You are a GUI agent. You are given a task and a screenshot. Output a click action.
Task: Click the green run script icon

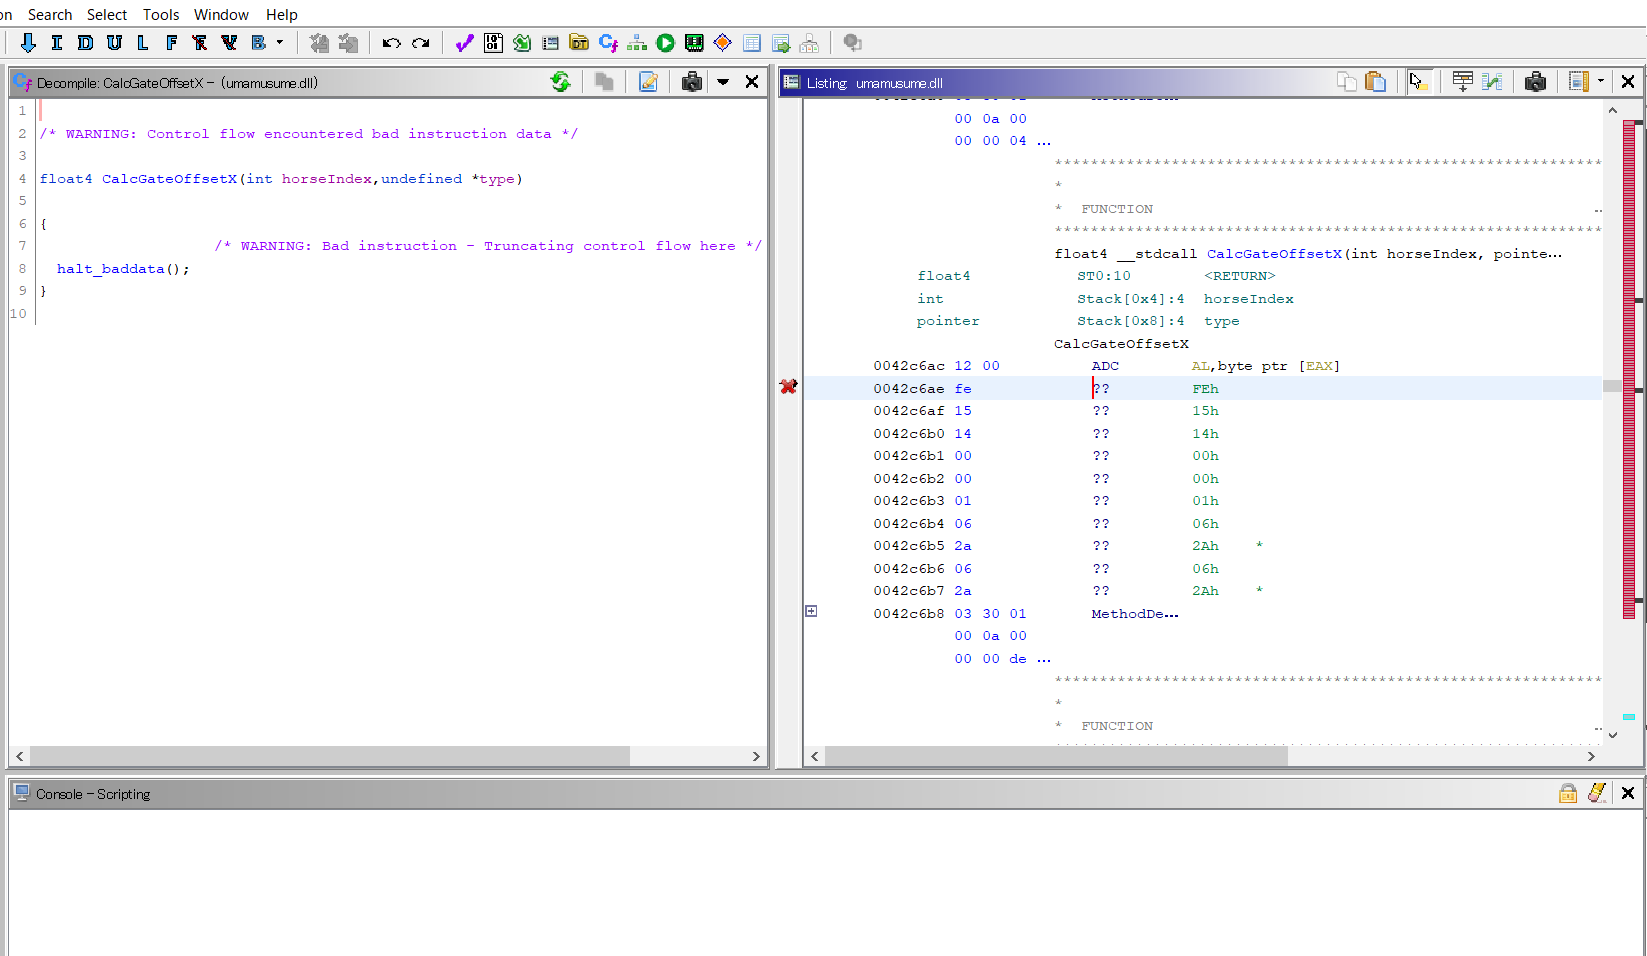(665, 42)
